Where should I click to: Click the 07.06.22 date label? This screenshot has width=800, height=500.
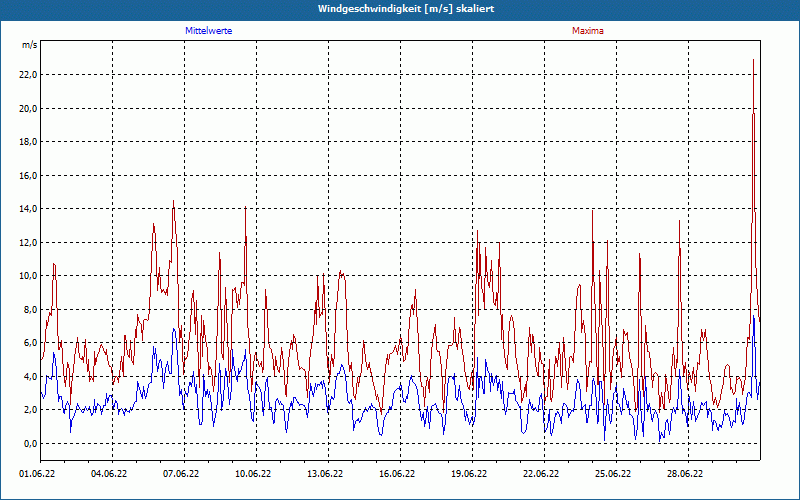pos(181,474)
